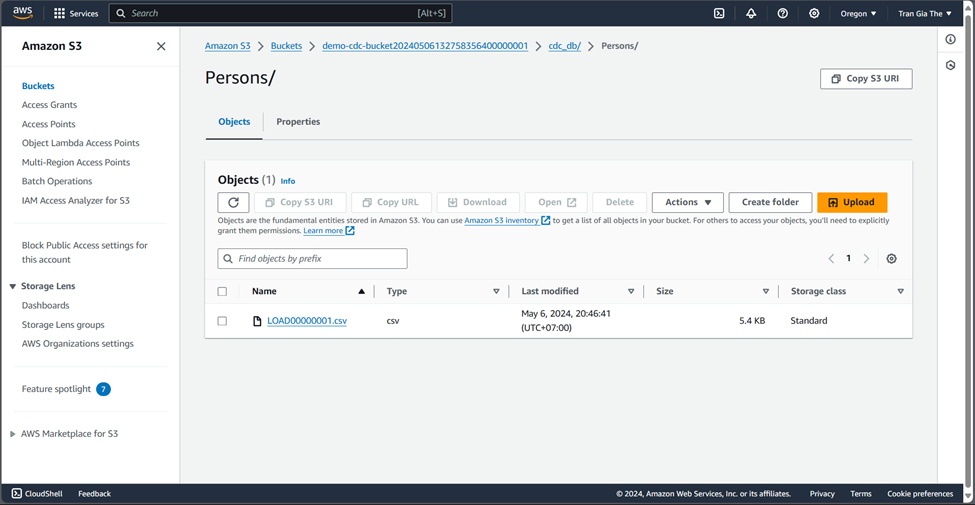Check the LOAD00000001.csv row checkbox
Viewport: 975px width, 505px height.
pos(222,321)
